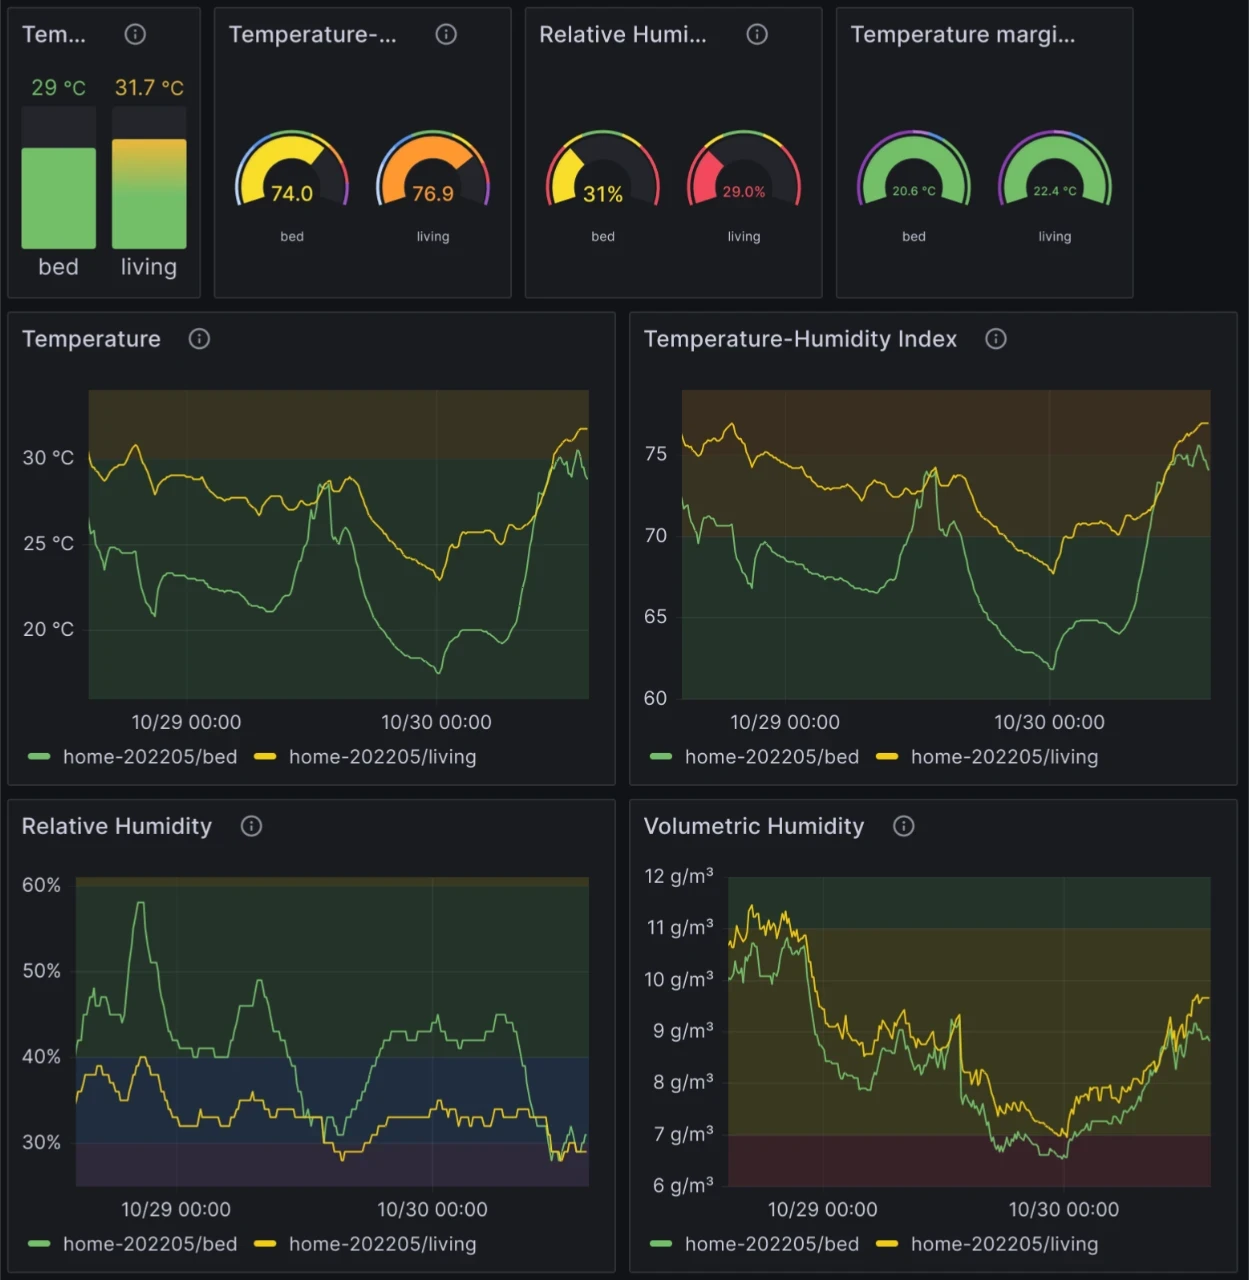Screen dimensions: 1249x1280
Task: Click the "10/29 00:00" tick in Relative Humidity
Action: coord(176,1209)
